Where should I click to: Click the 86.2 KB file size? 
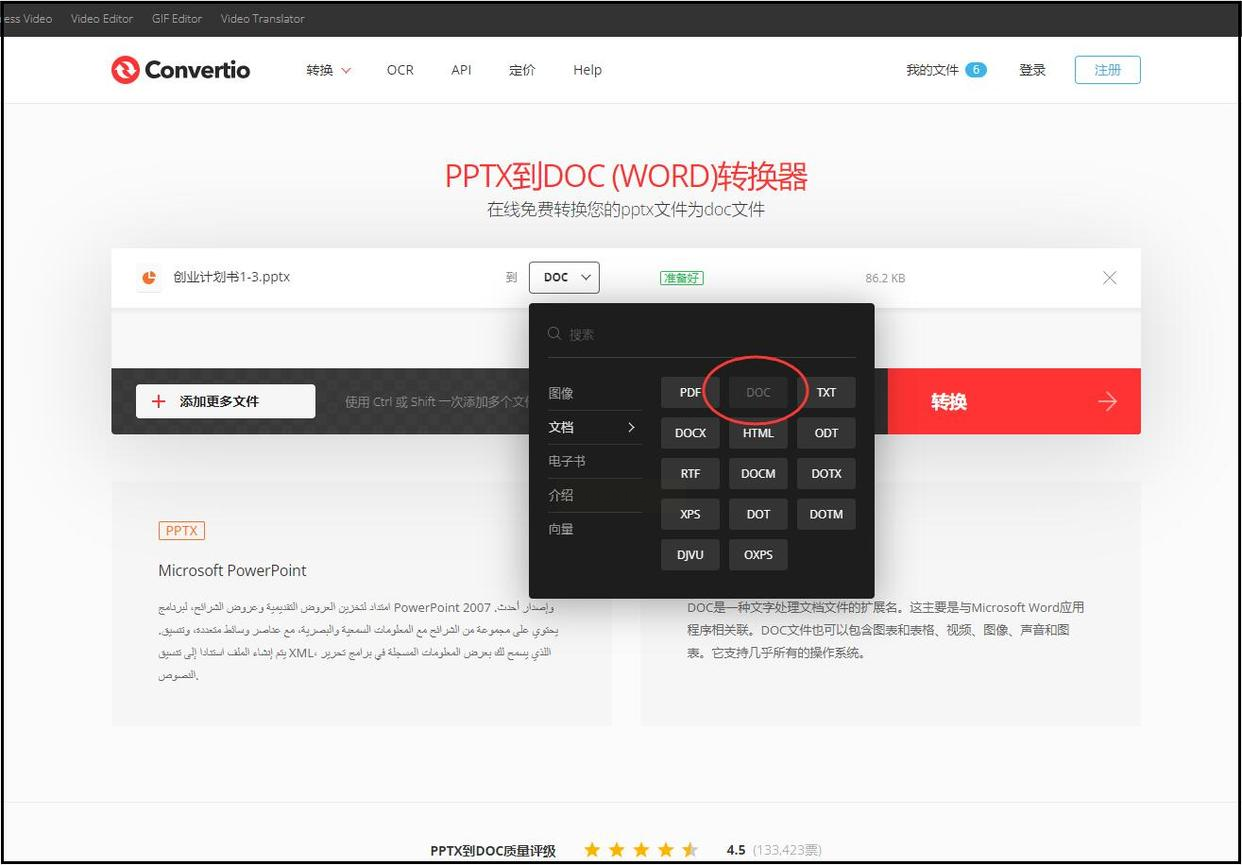[885, 278]
